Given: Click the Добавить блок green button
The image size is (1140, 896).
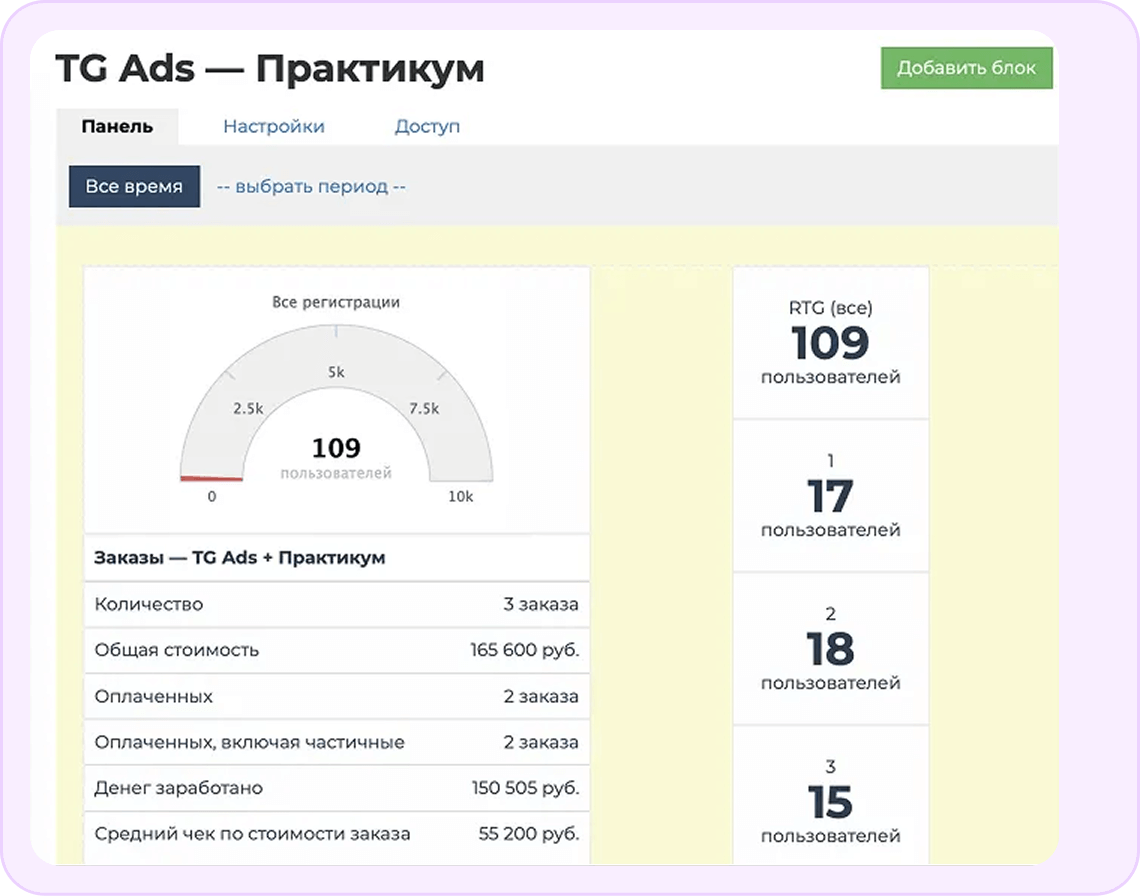Looking at the screenshot, I should (x=966, y=69).
